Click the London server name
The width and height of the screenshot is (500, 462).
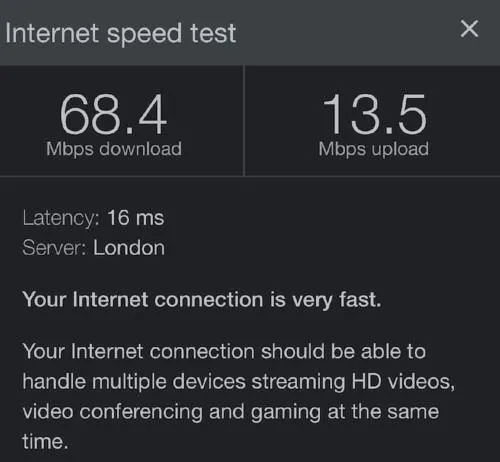click(129, 248)
